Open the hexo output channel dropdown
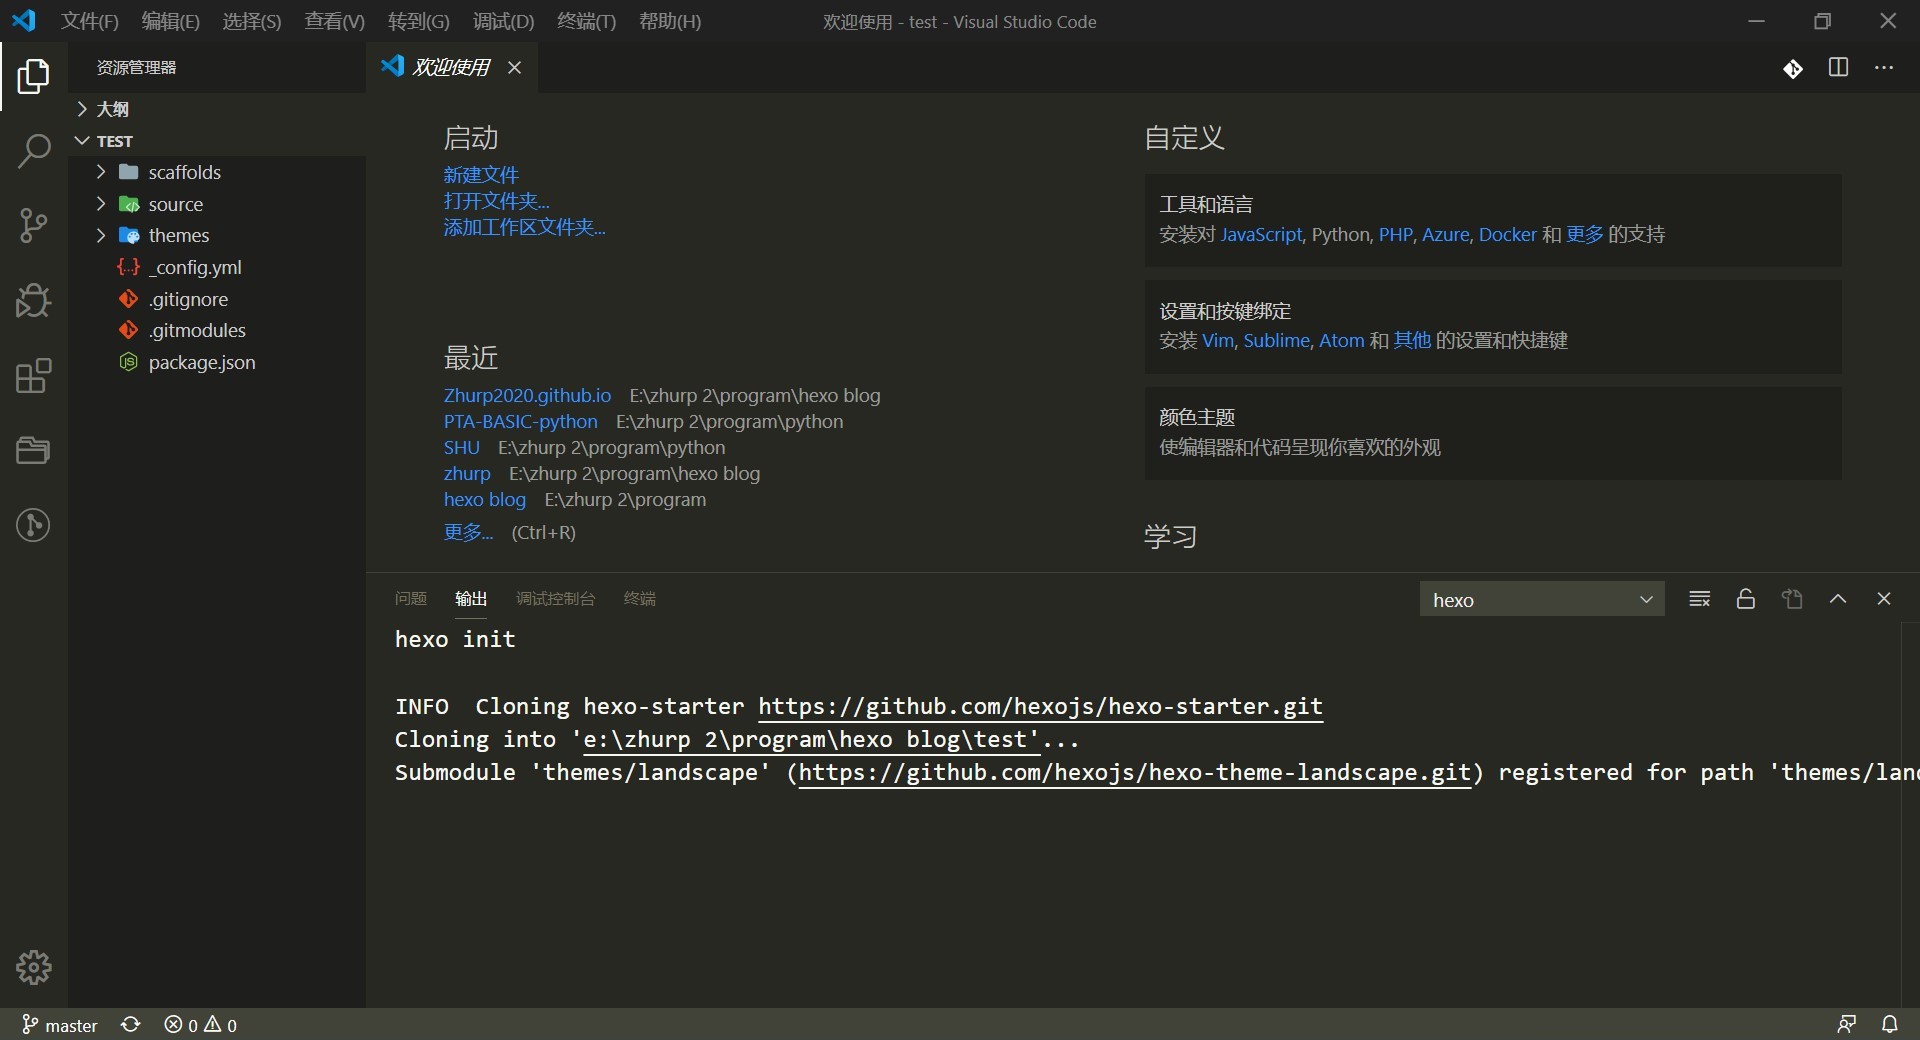Viewport: 1920px width, 1040px height. 1542,599
